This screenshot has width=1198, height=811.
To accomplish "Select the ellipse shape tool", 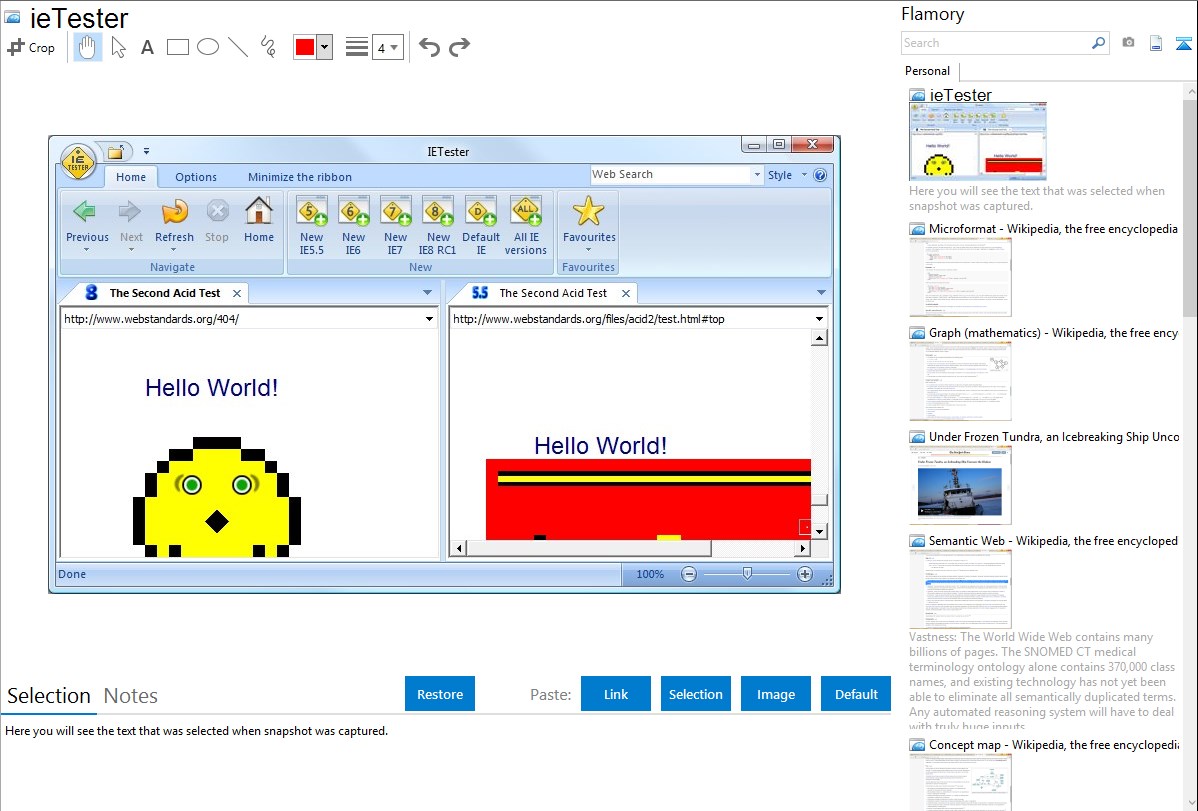I will (x=208, y=47).
